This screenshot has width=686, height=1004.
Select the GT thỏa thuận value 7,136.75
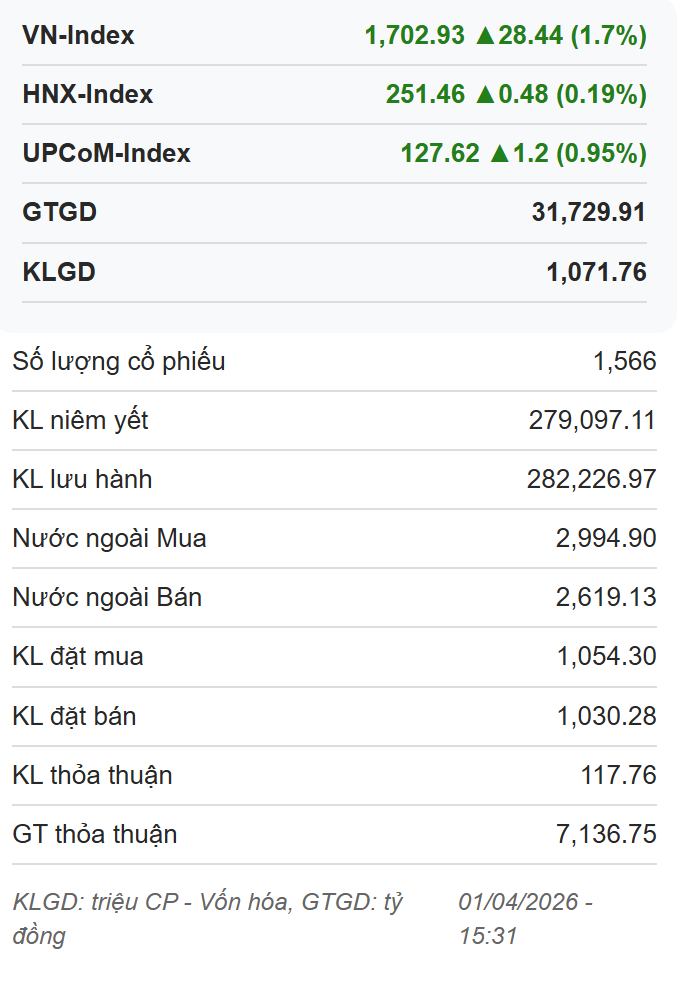coord(606,835)
